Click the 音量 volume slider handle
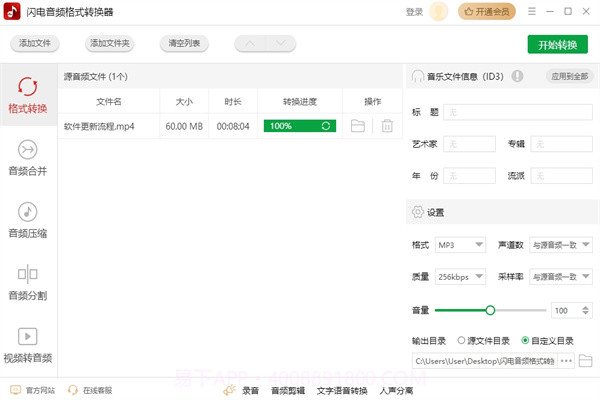 pos(490,310)
